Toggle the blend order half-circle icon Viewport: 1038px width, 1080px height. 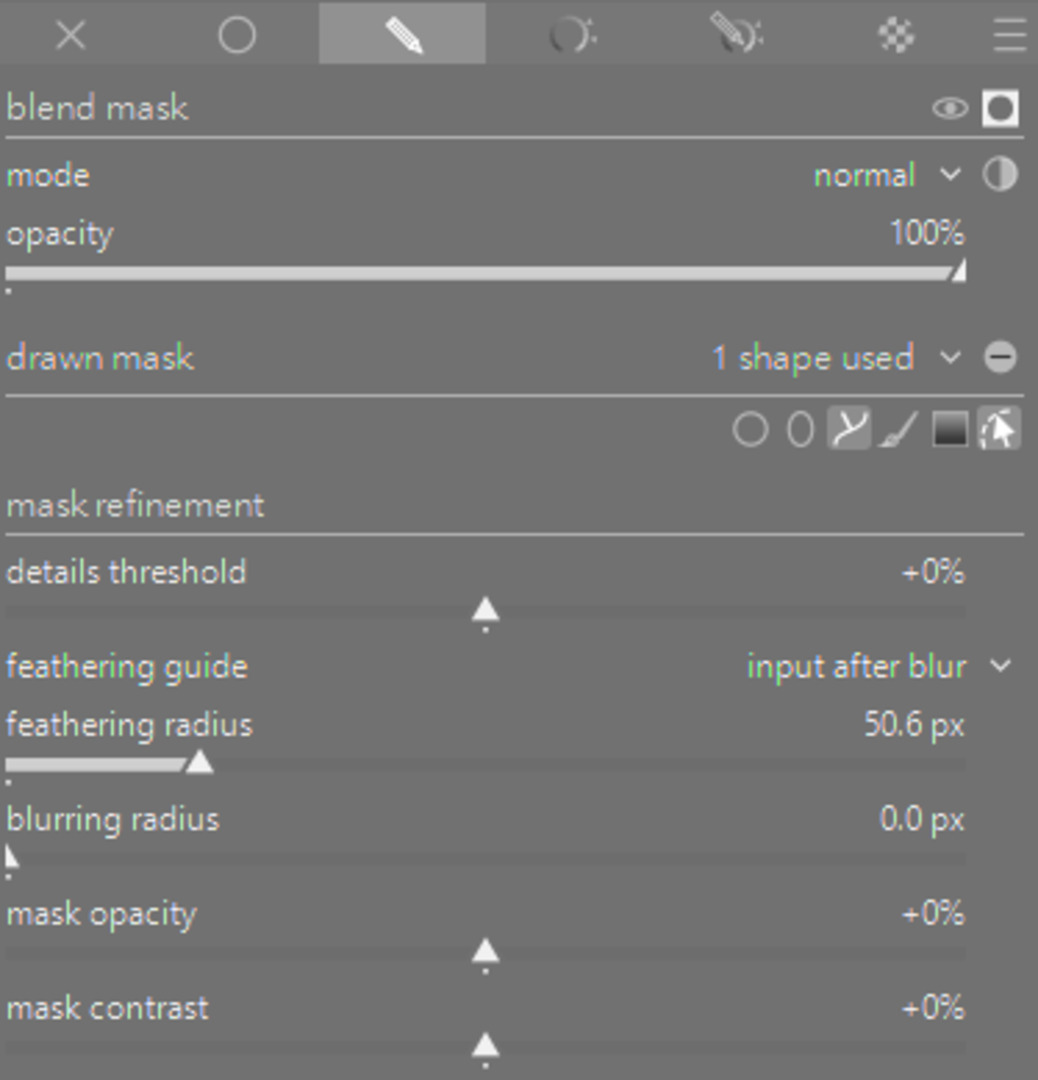[x=1000, y=176]
